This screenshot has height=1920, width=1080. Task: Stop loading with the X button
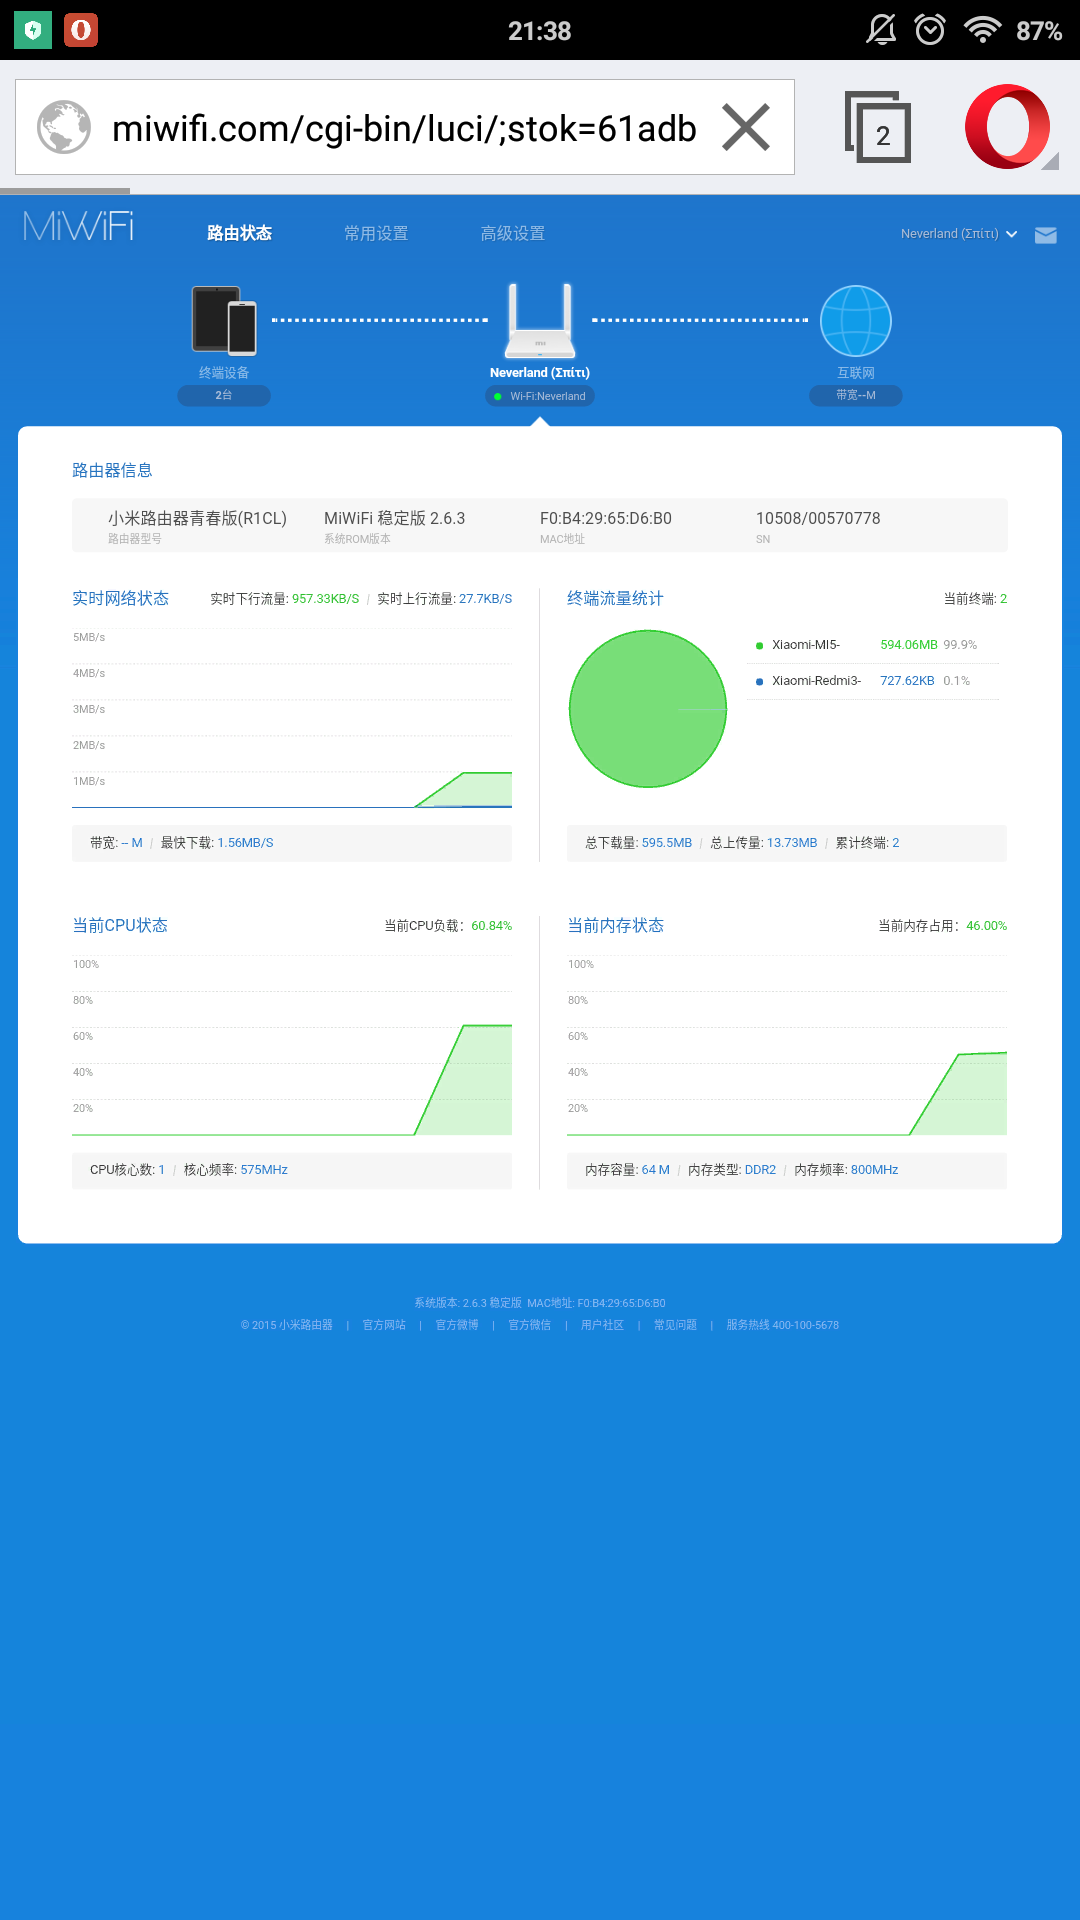pyautogui.click(x=746, y=127)
